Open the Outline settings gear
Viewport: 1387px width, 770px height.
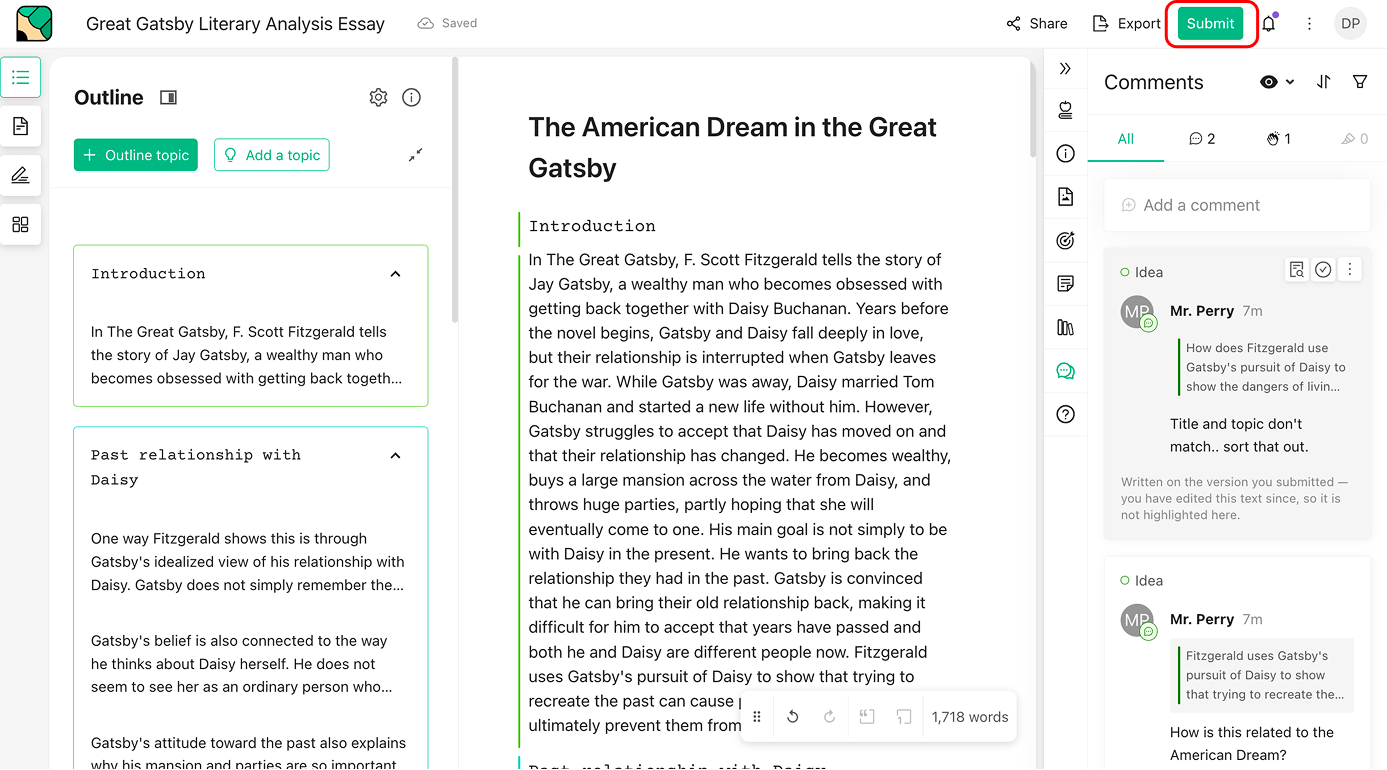(x=378, y=97)
